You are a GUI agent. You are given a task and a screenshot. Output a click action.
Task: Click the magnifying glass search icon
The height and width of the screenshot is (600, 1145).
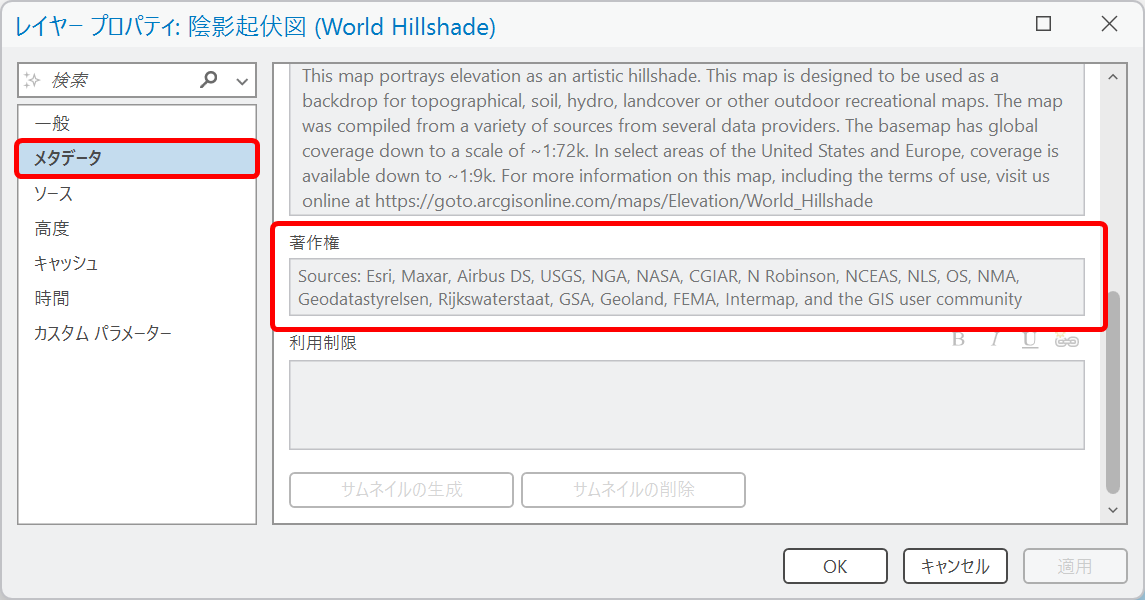tap(209, 80)
